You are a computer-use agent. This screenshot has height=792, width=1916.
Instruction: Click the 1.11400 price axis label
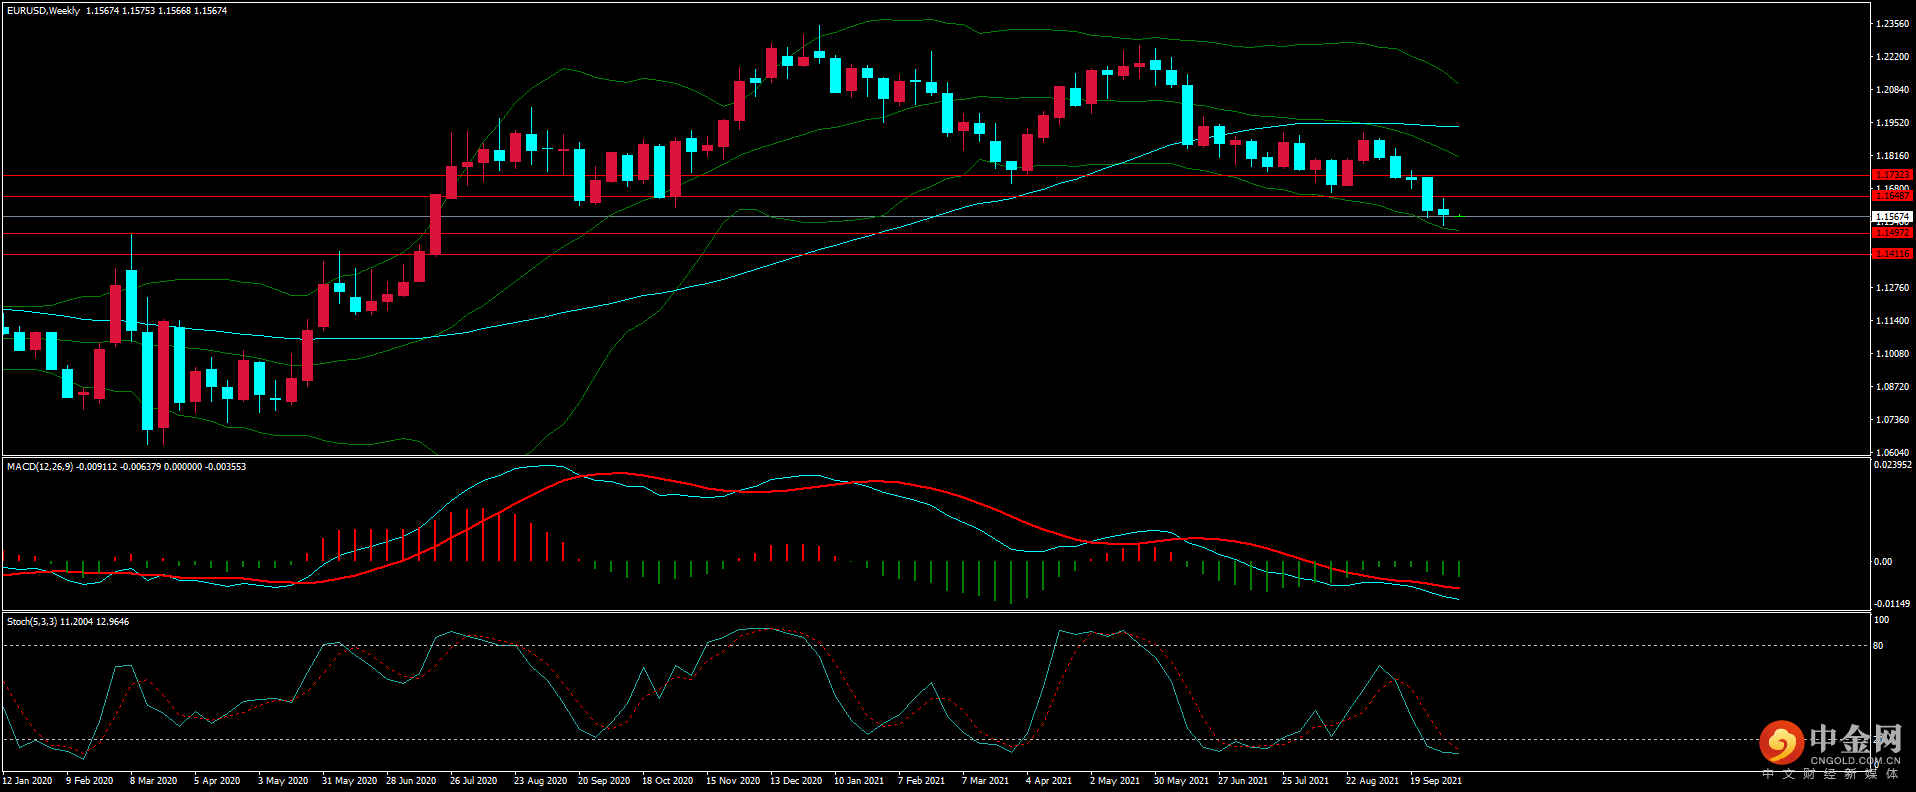1892,321
